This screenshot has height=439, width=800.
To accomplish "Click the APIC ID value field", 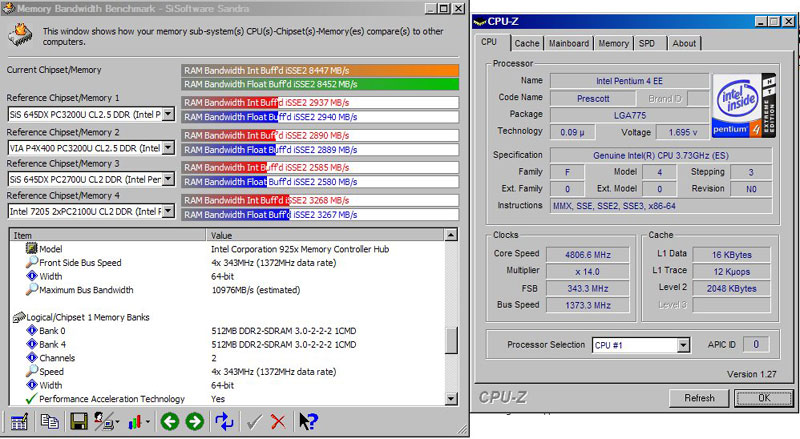I will (x=756, y=345).
